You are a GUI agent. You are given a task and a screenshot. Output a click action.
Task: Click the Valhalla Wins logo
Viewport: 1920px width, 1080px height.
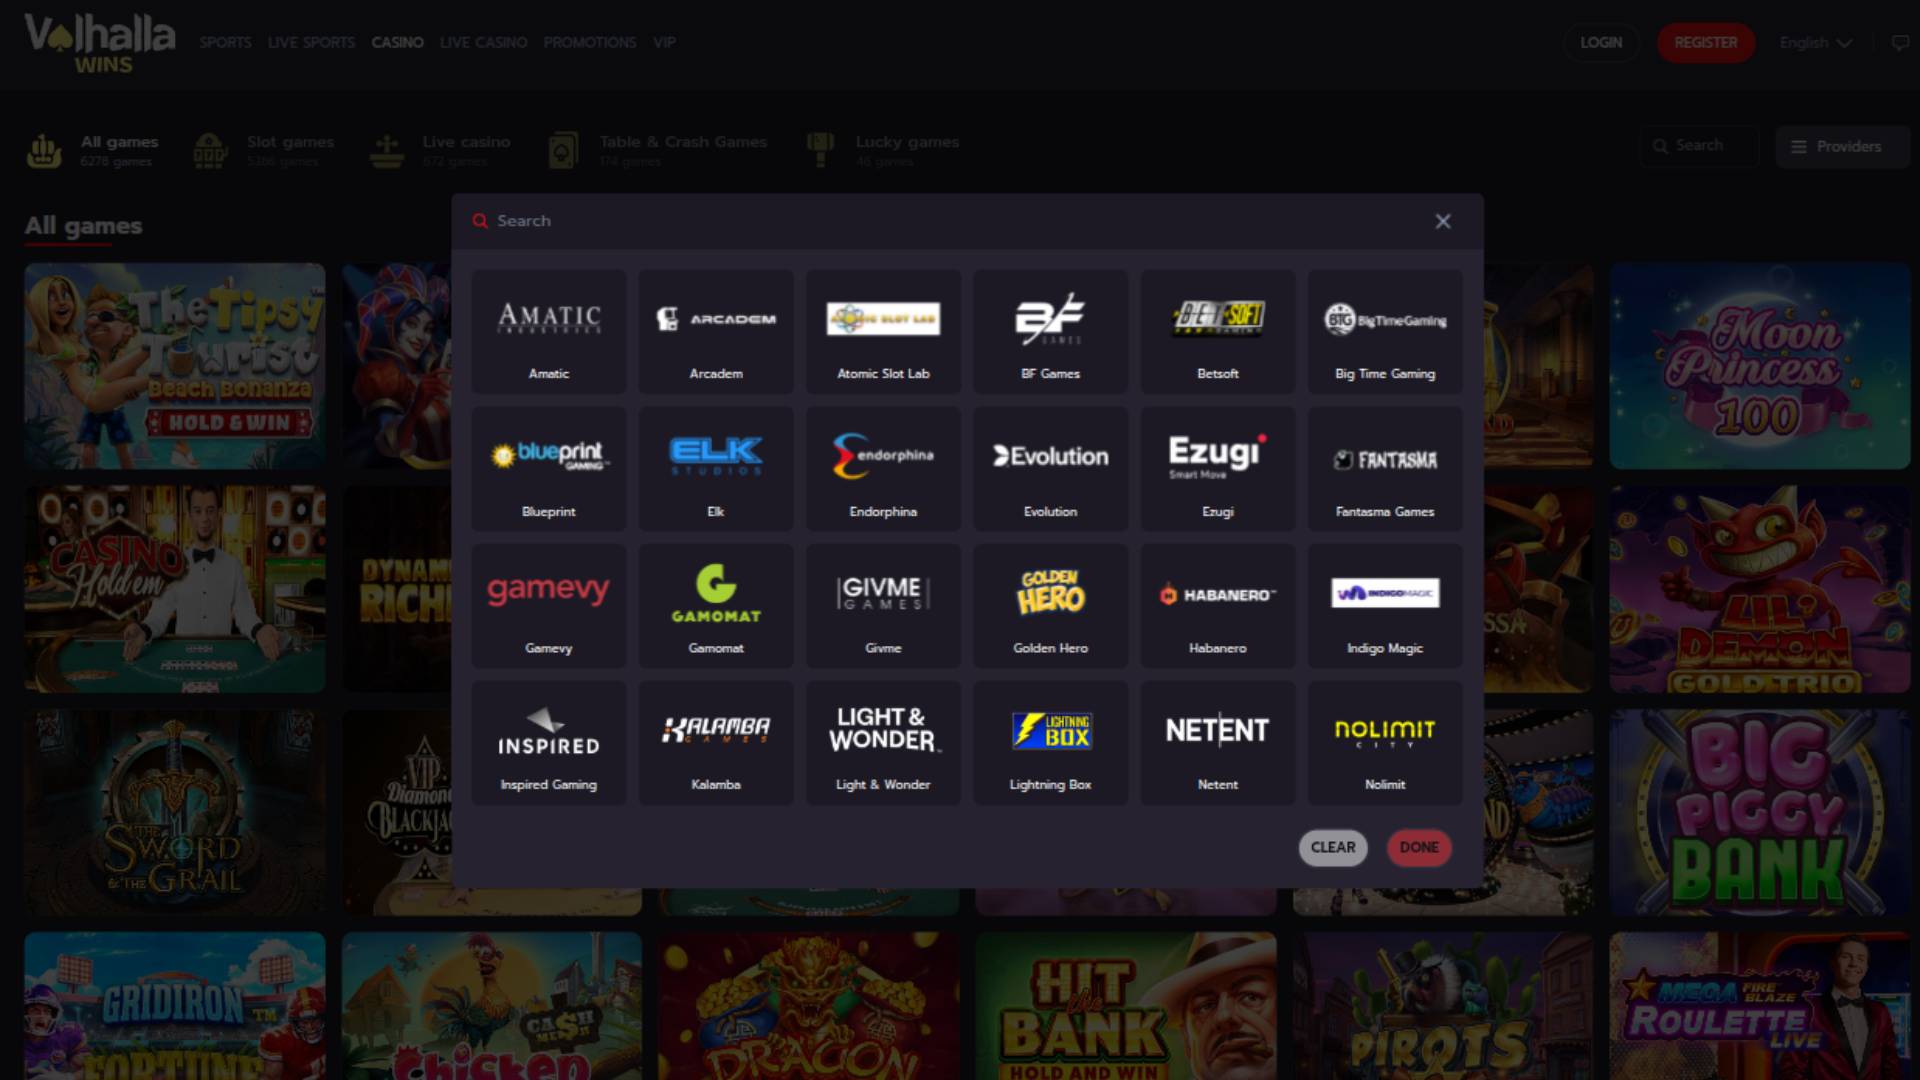[x=100, y=43]
